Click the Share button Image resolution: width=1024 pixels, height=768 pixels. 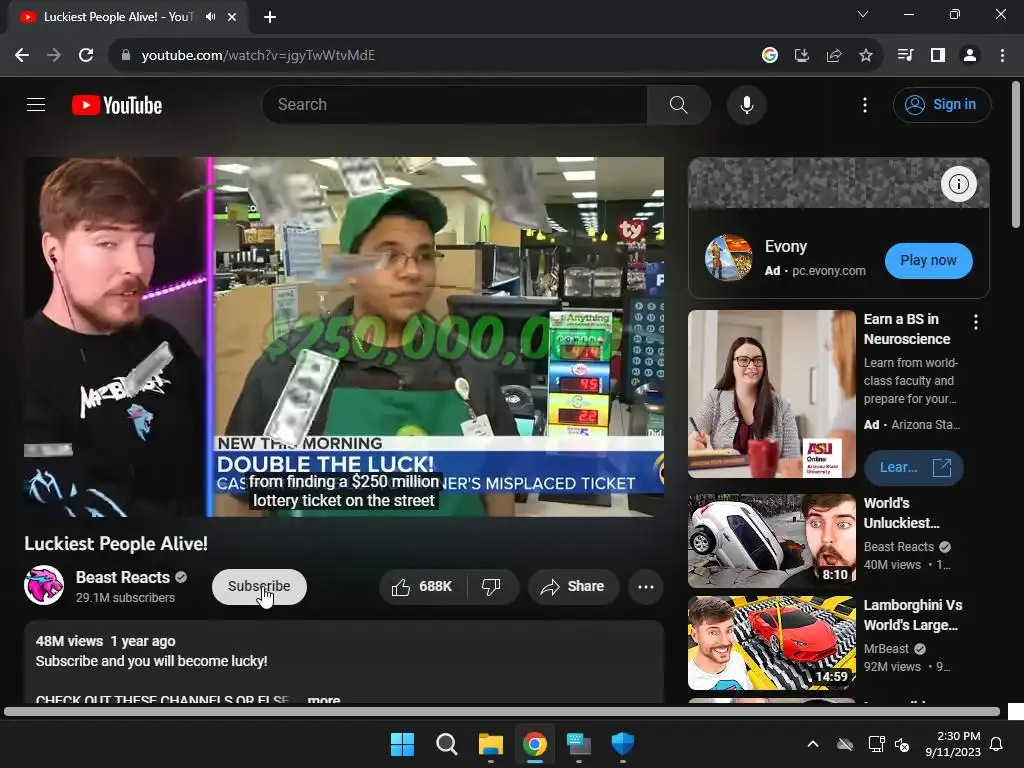tap(573, 586)
